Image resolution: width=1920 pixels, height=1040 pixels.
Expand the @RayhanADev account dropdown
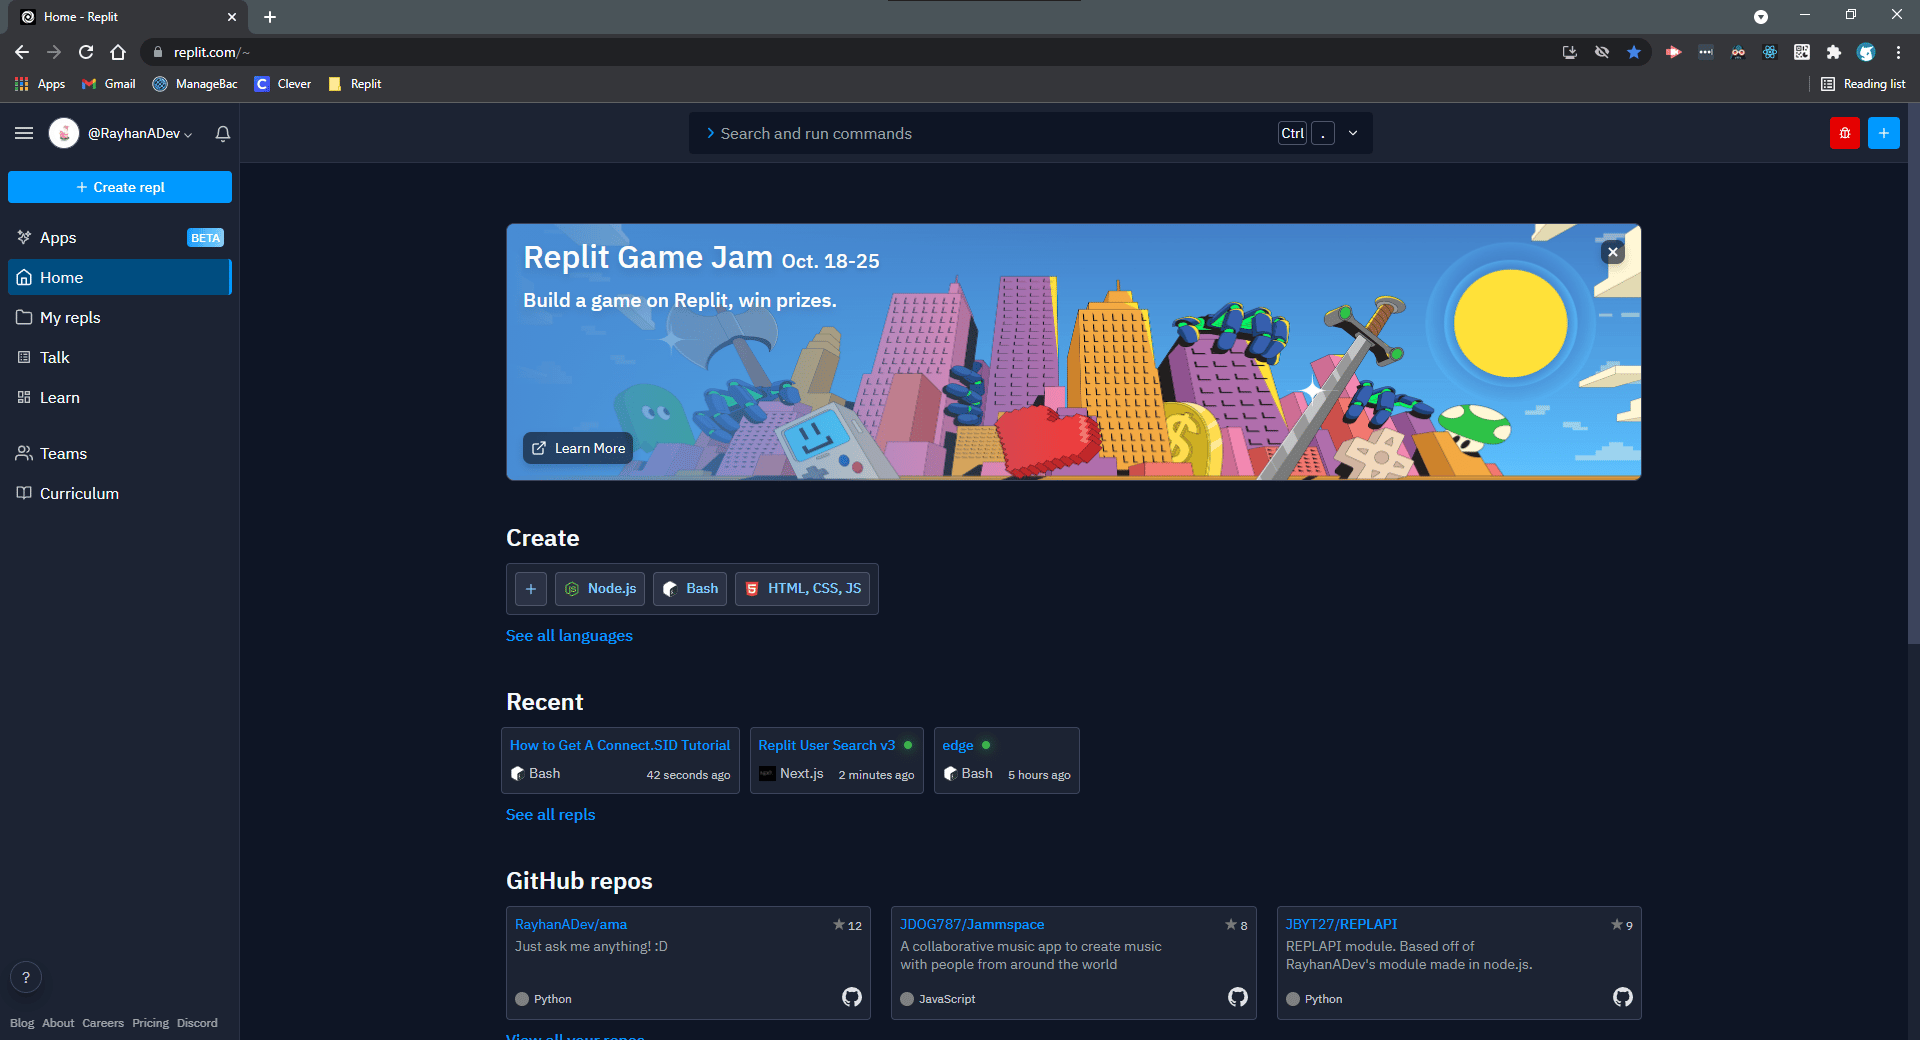pyautogui.click(x=140, y=133)
